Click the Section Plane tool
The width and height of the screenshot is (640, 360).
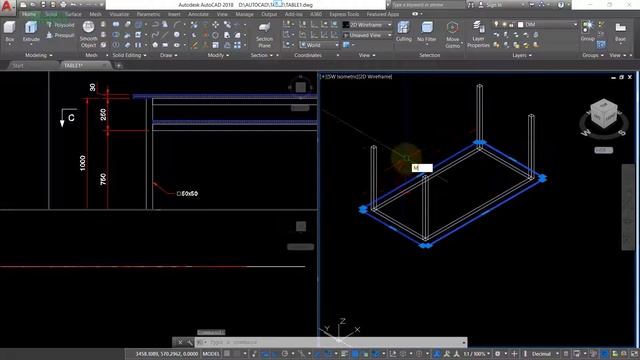[x=264, y=35]
